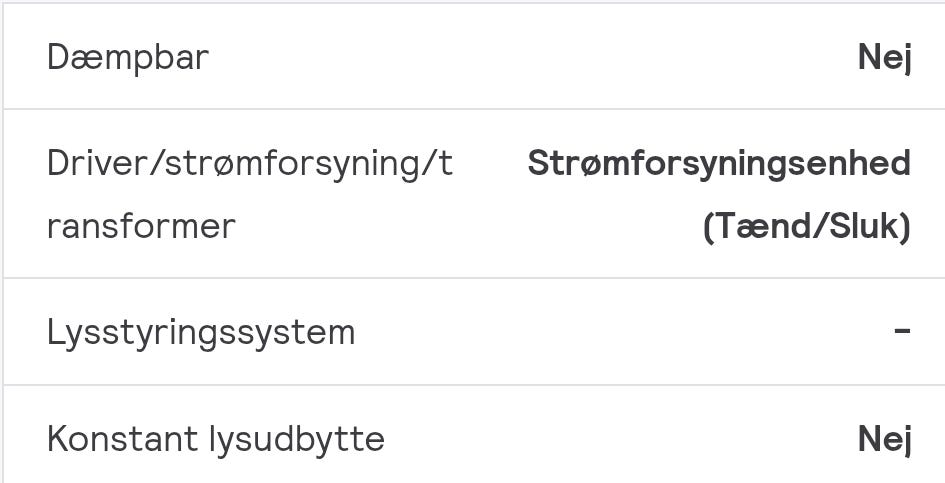Click the empty space between Lysstyringssystem and dash
The width and height of the screenshot is (945, 483).
coord(625,332)
